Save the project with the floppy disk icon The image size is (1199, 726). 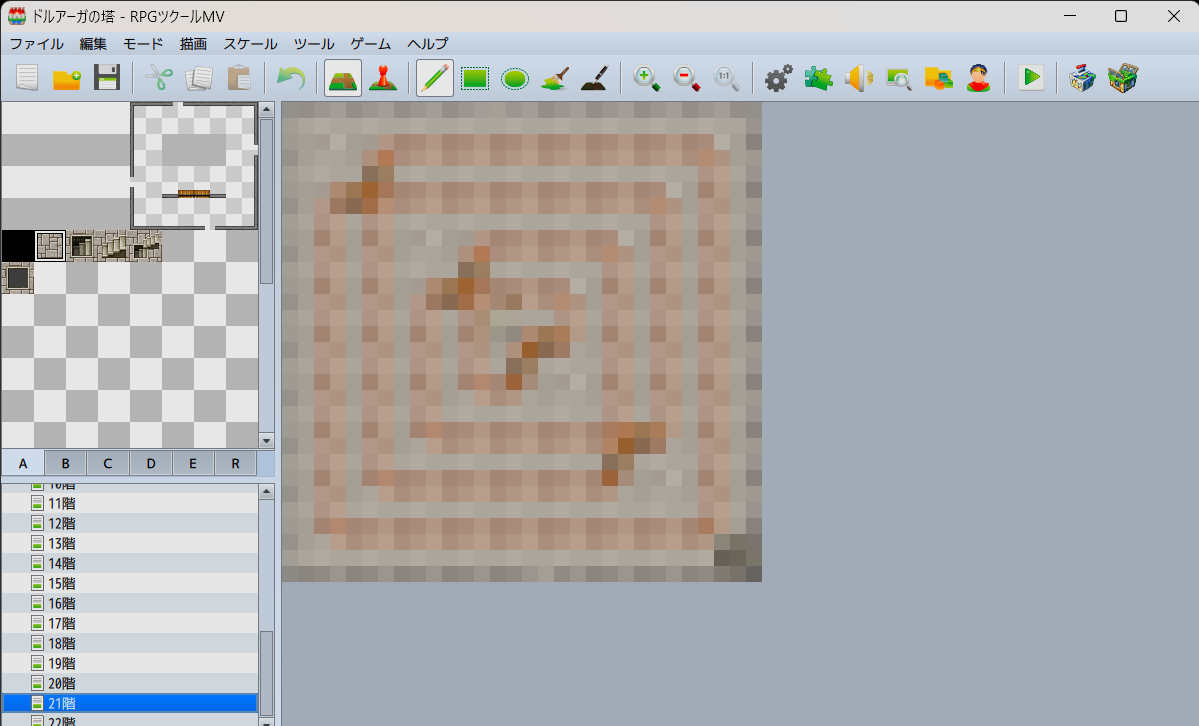[107, 78]
